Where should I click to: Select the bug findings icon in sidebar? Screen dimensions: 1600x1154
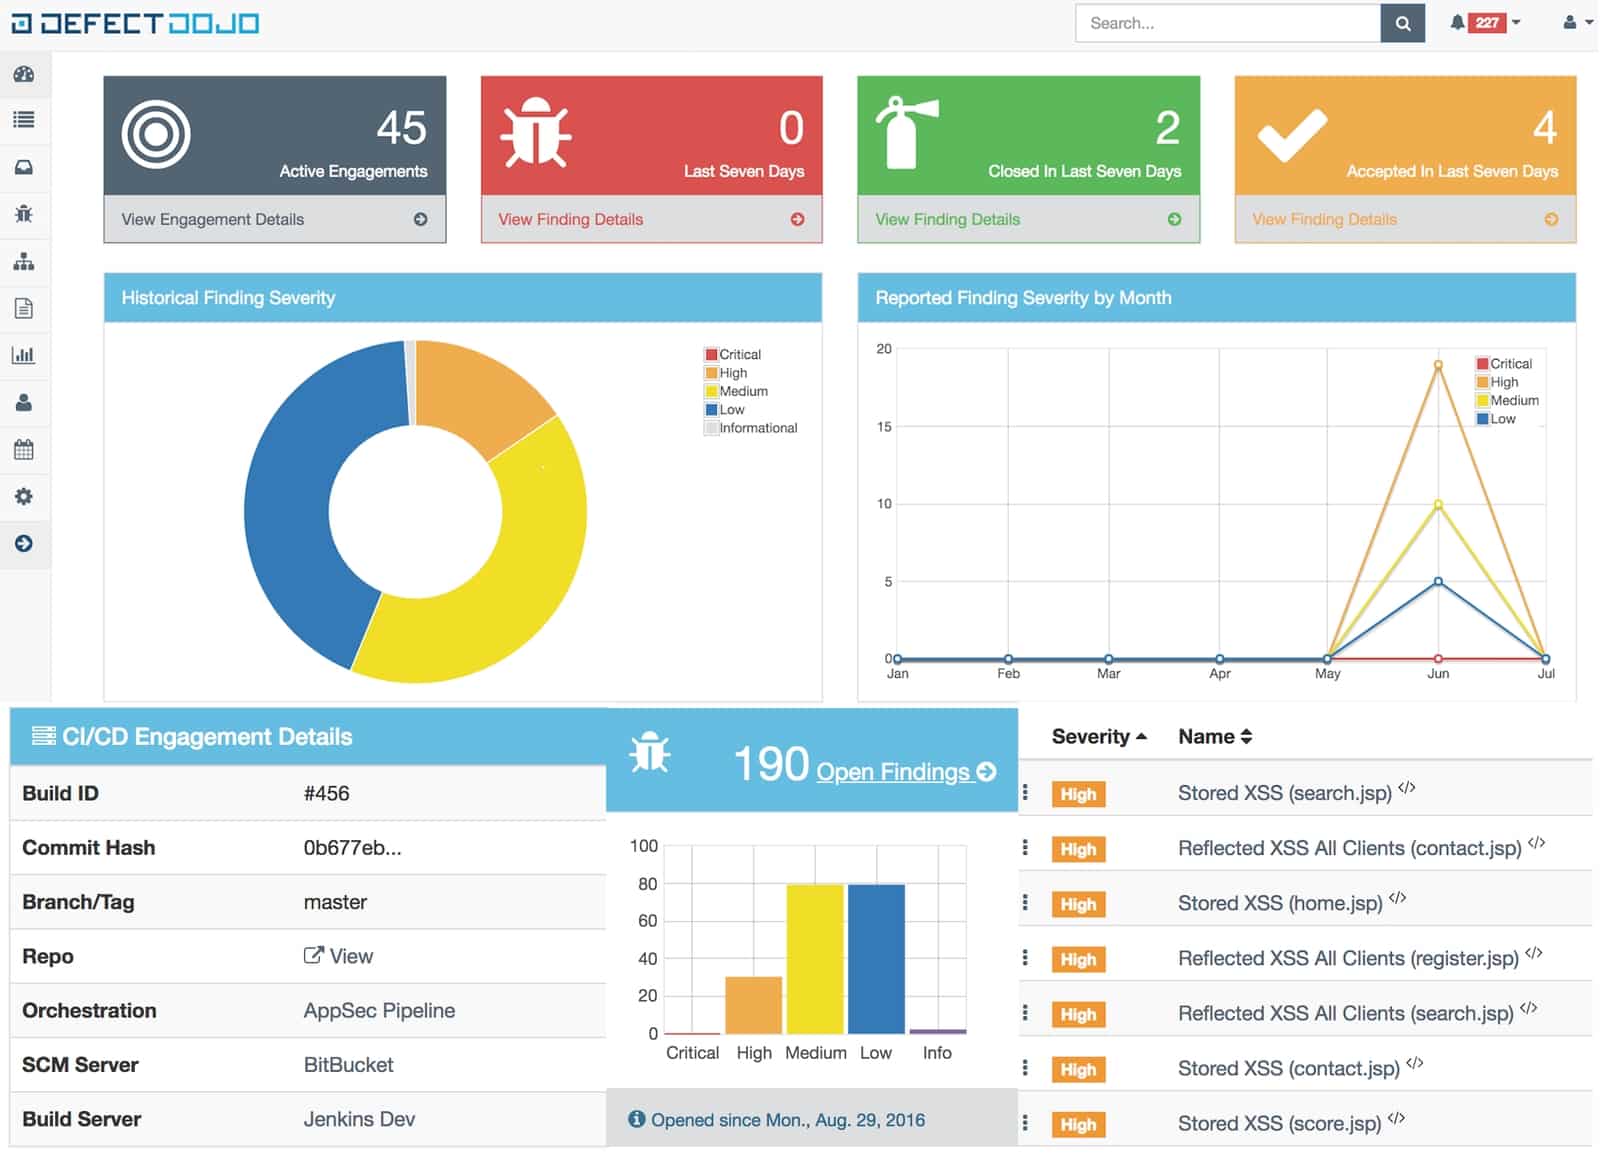25,215
